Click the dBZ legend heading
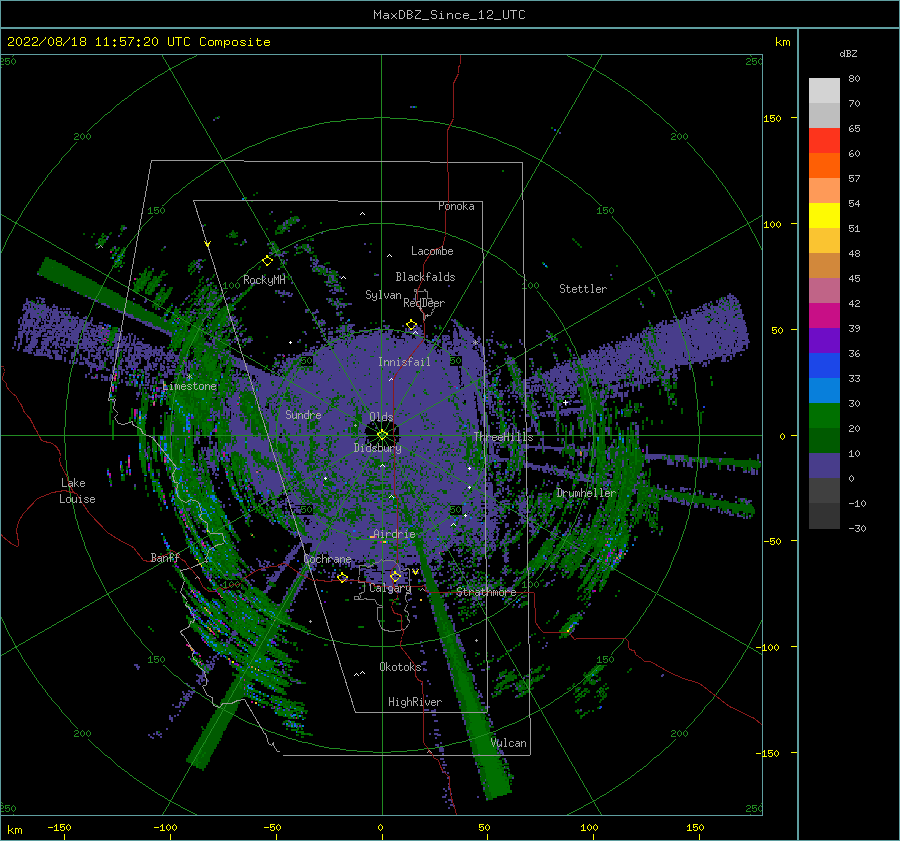This screenshot has width=900, height=841. pos(848,54)
